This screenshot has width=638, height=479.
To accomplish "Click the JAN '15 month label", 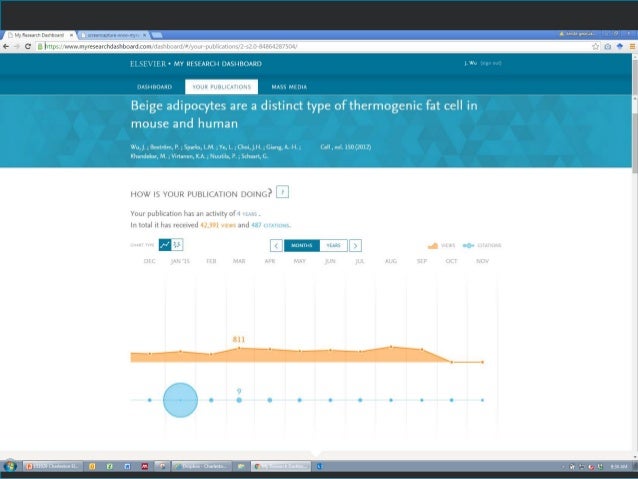I will point(180,261).
